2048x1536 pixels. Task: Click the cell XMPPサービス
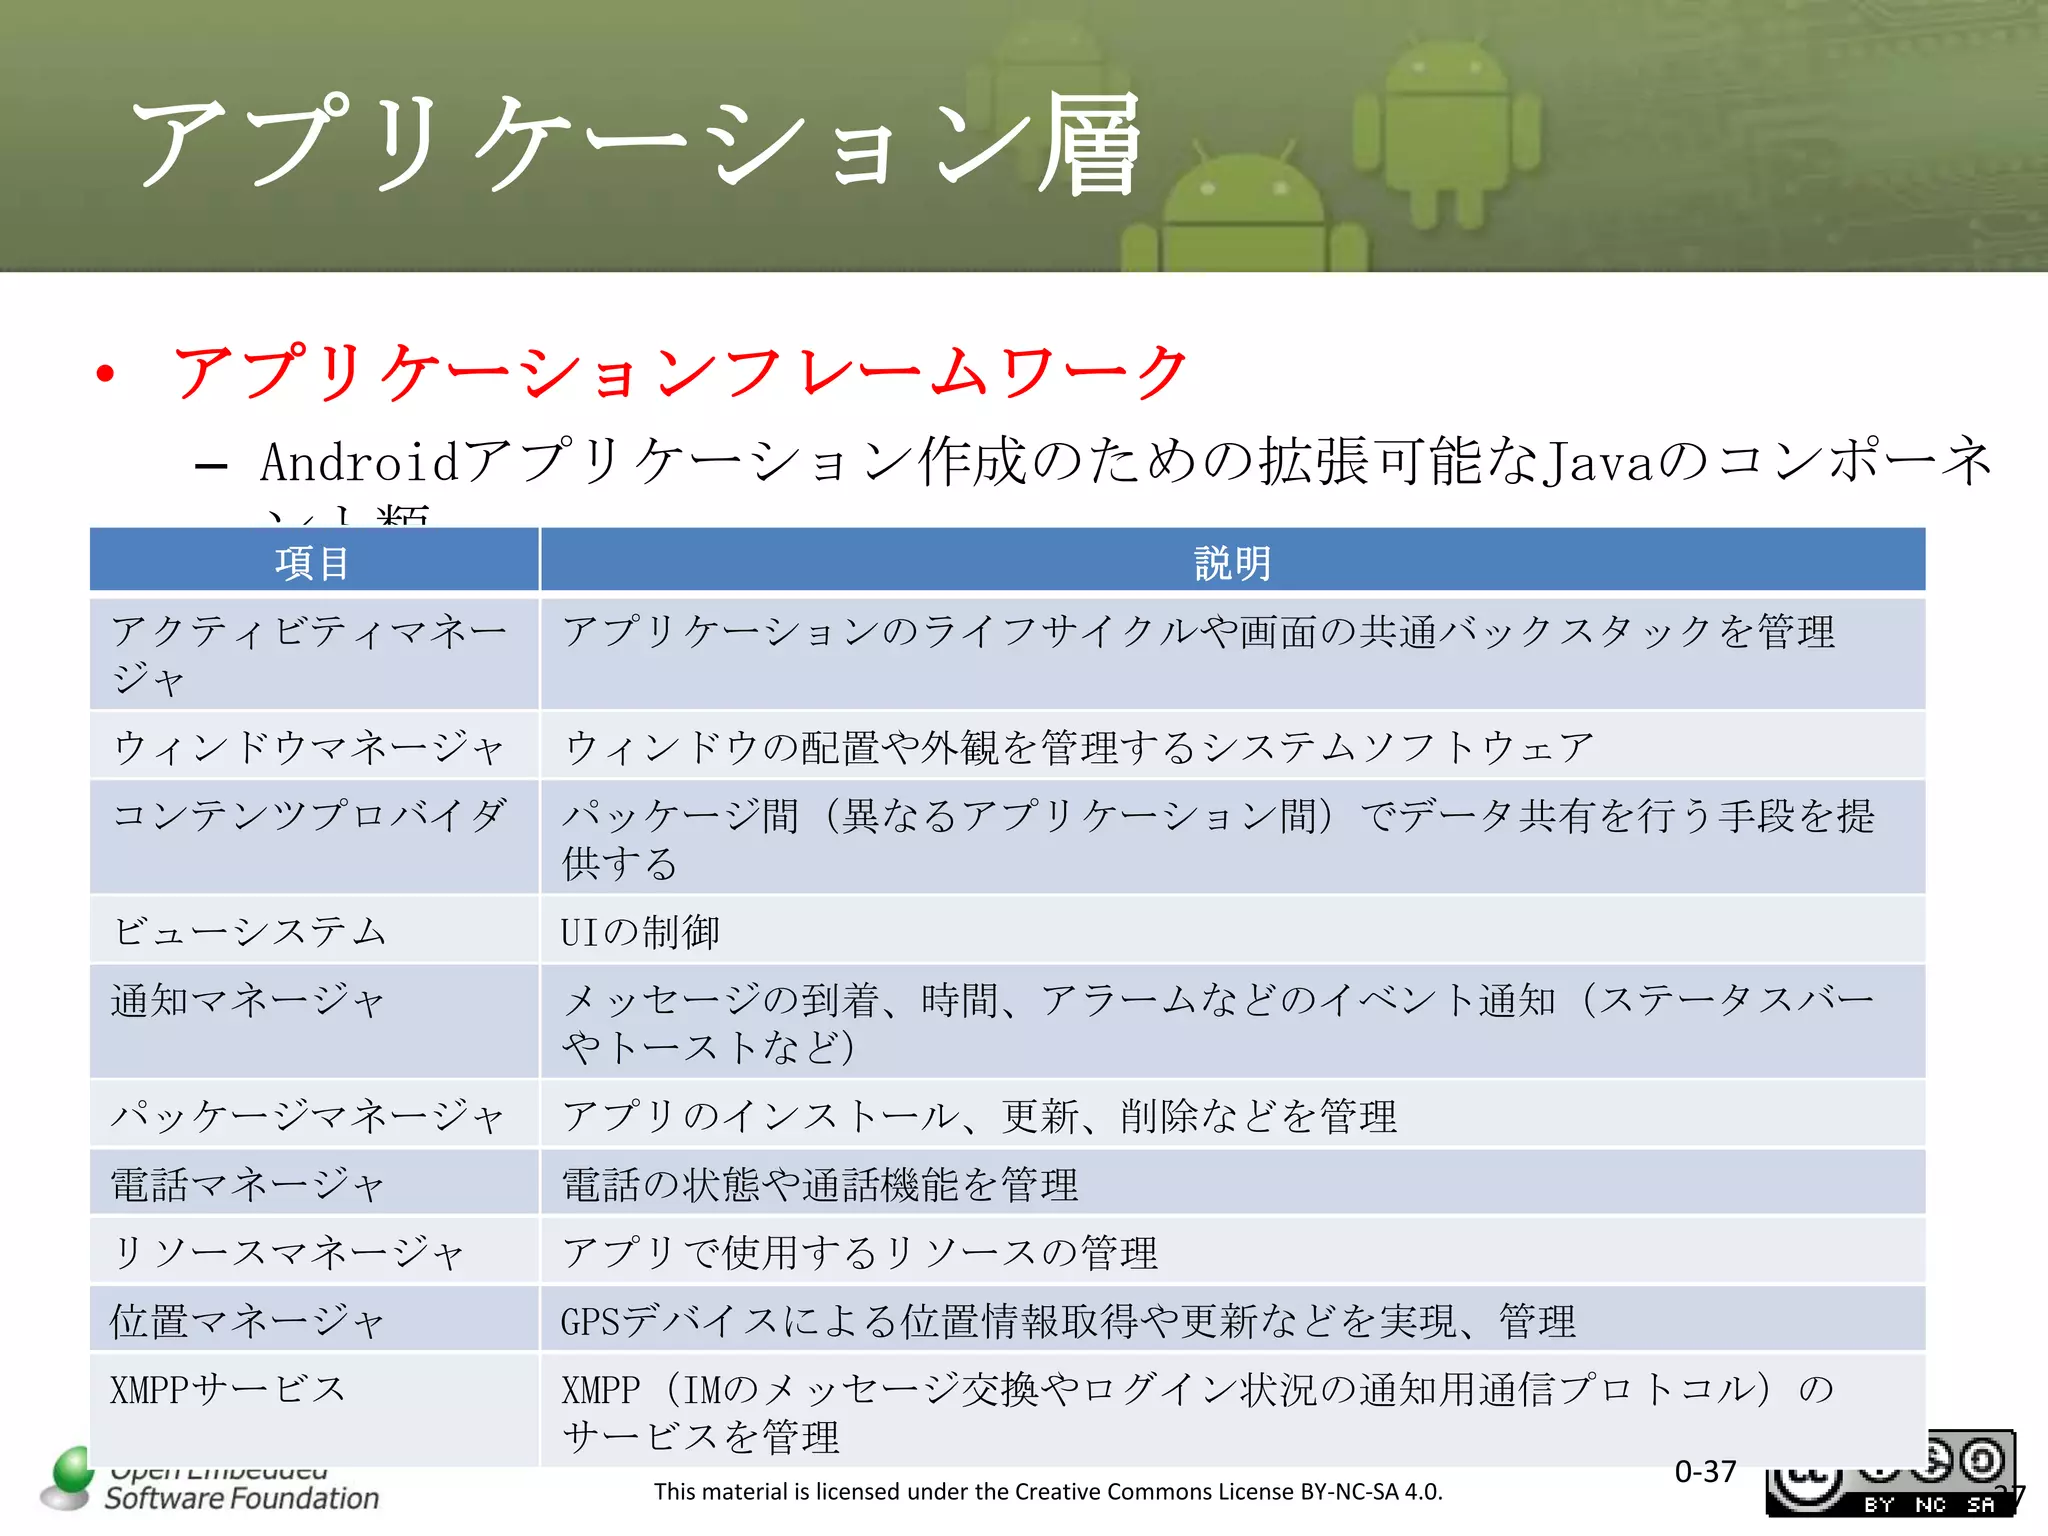coord(314,1410)
